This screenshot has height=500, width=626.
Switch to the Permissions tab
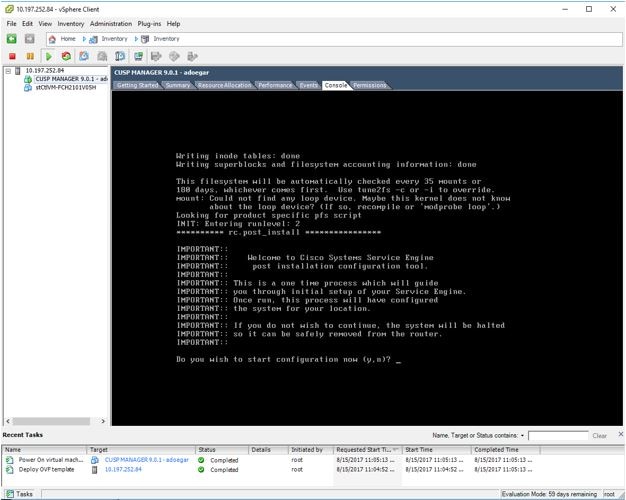tap(370, 85)
